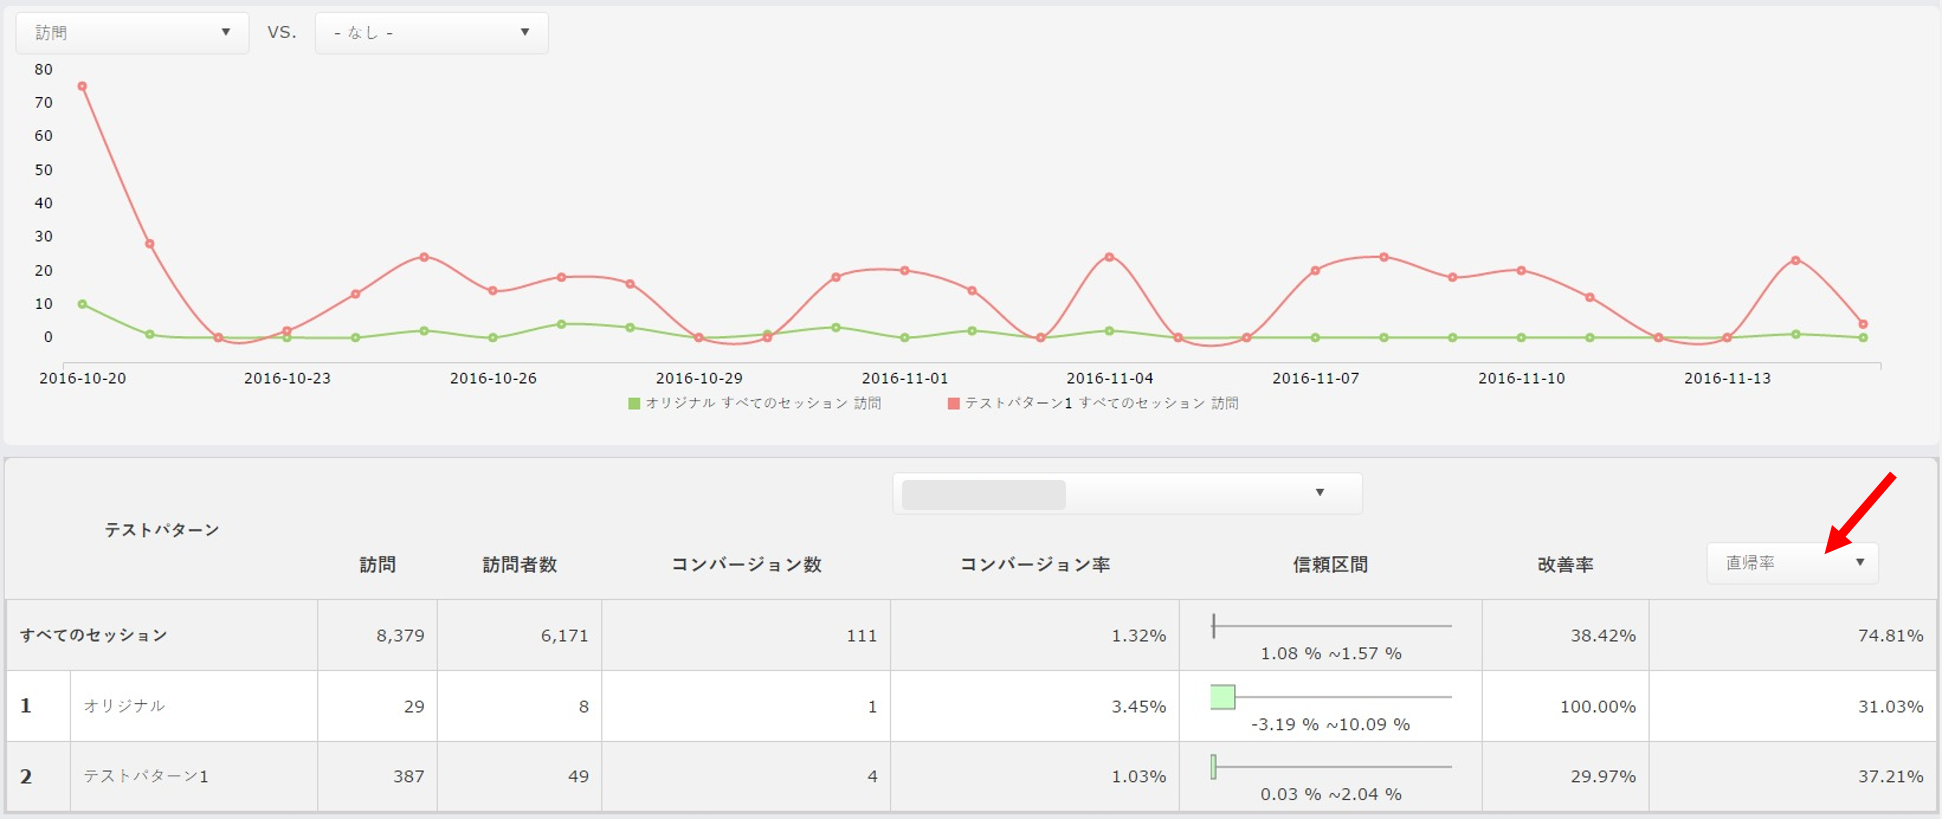Click conversions value 111
1942x819 pixels.
point(861,635)
